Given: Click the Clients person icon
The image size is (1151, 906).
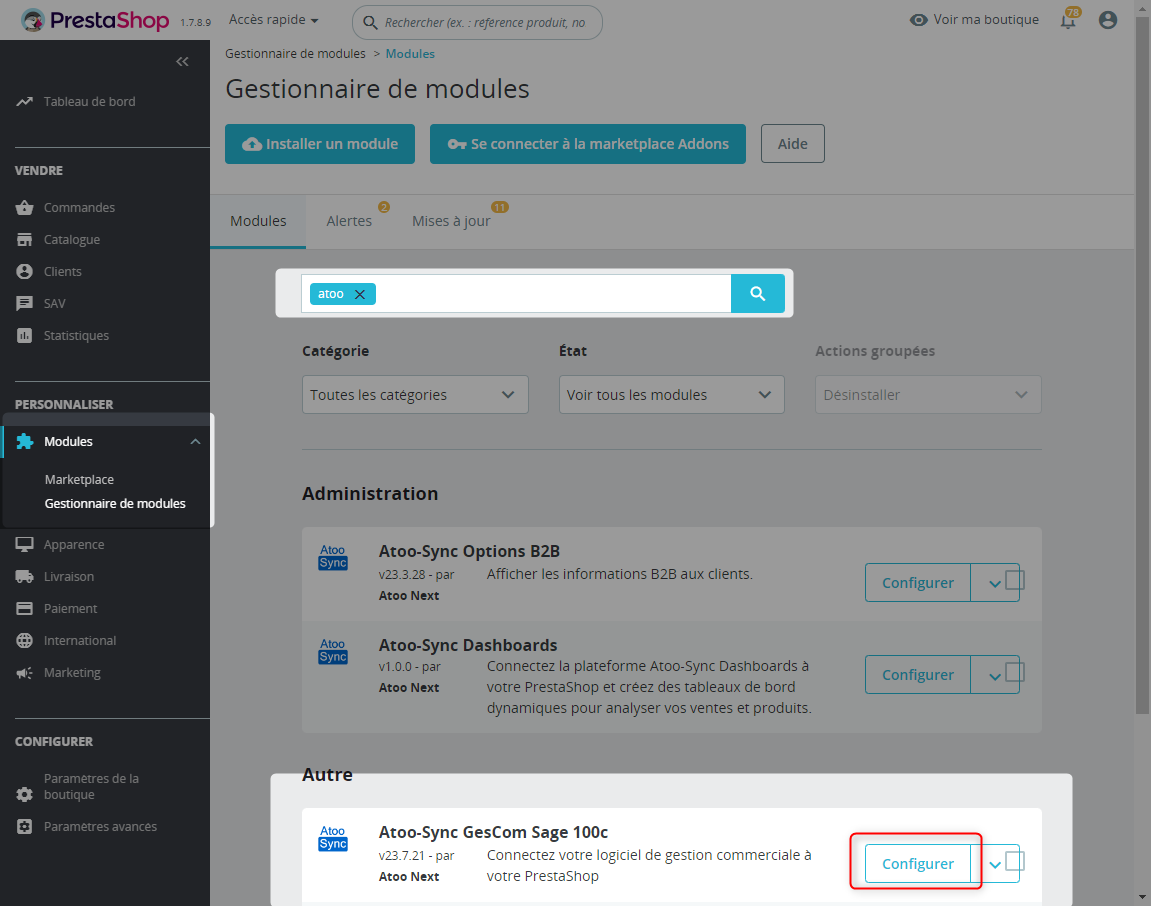Looking at the screenshot, I should pyautogui.click(x=24, y=272).
